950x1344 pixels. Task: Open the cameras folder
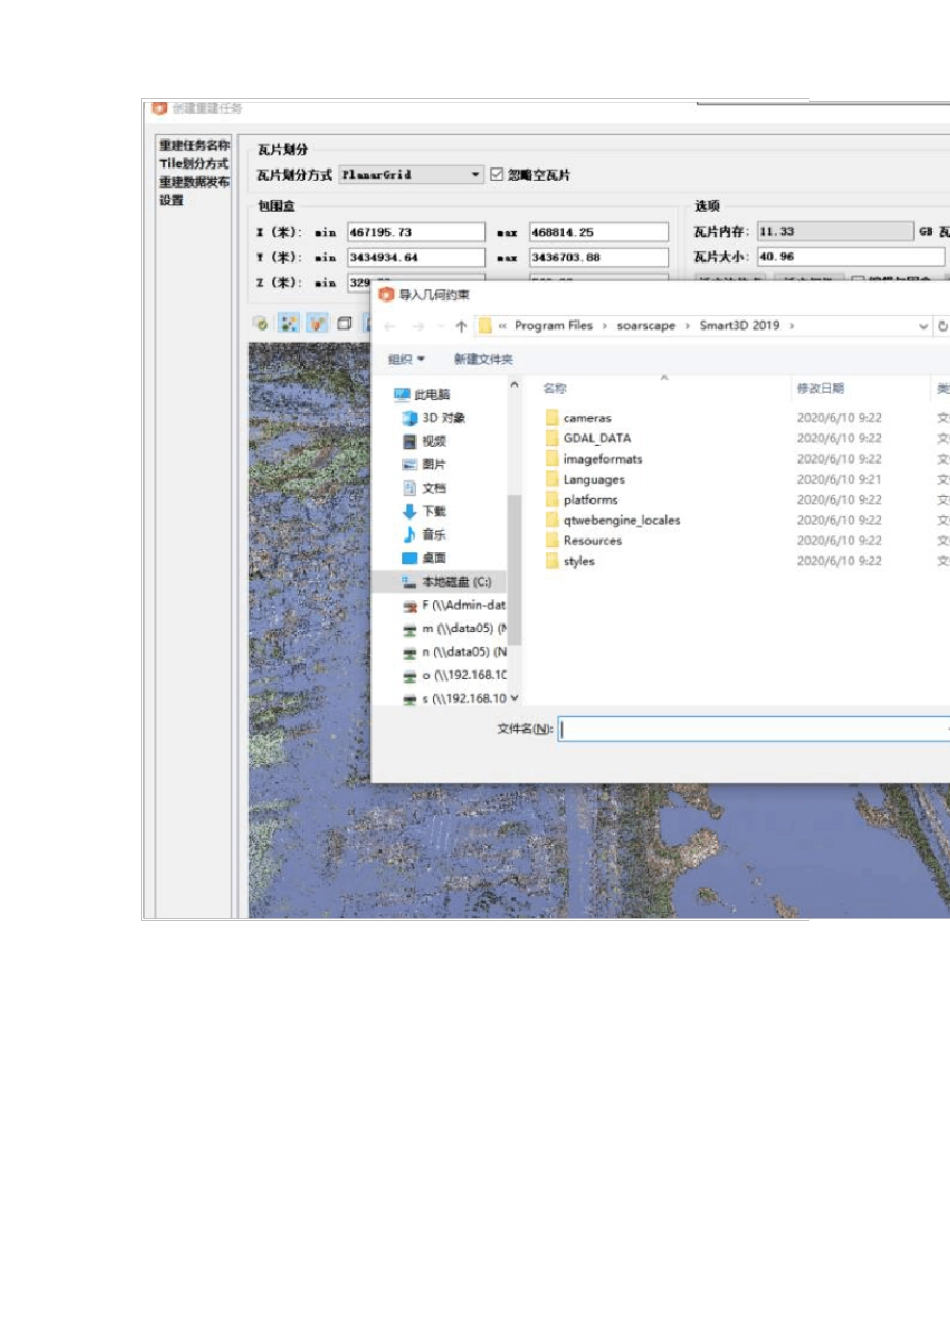tap(586, 418)
